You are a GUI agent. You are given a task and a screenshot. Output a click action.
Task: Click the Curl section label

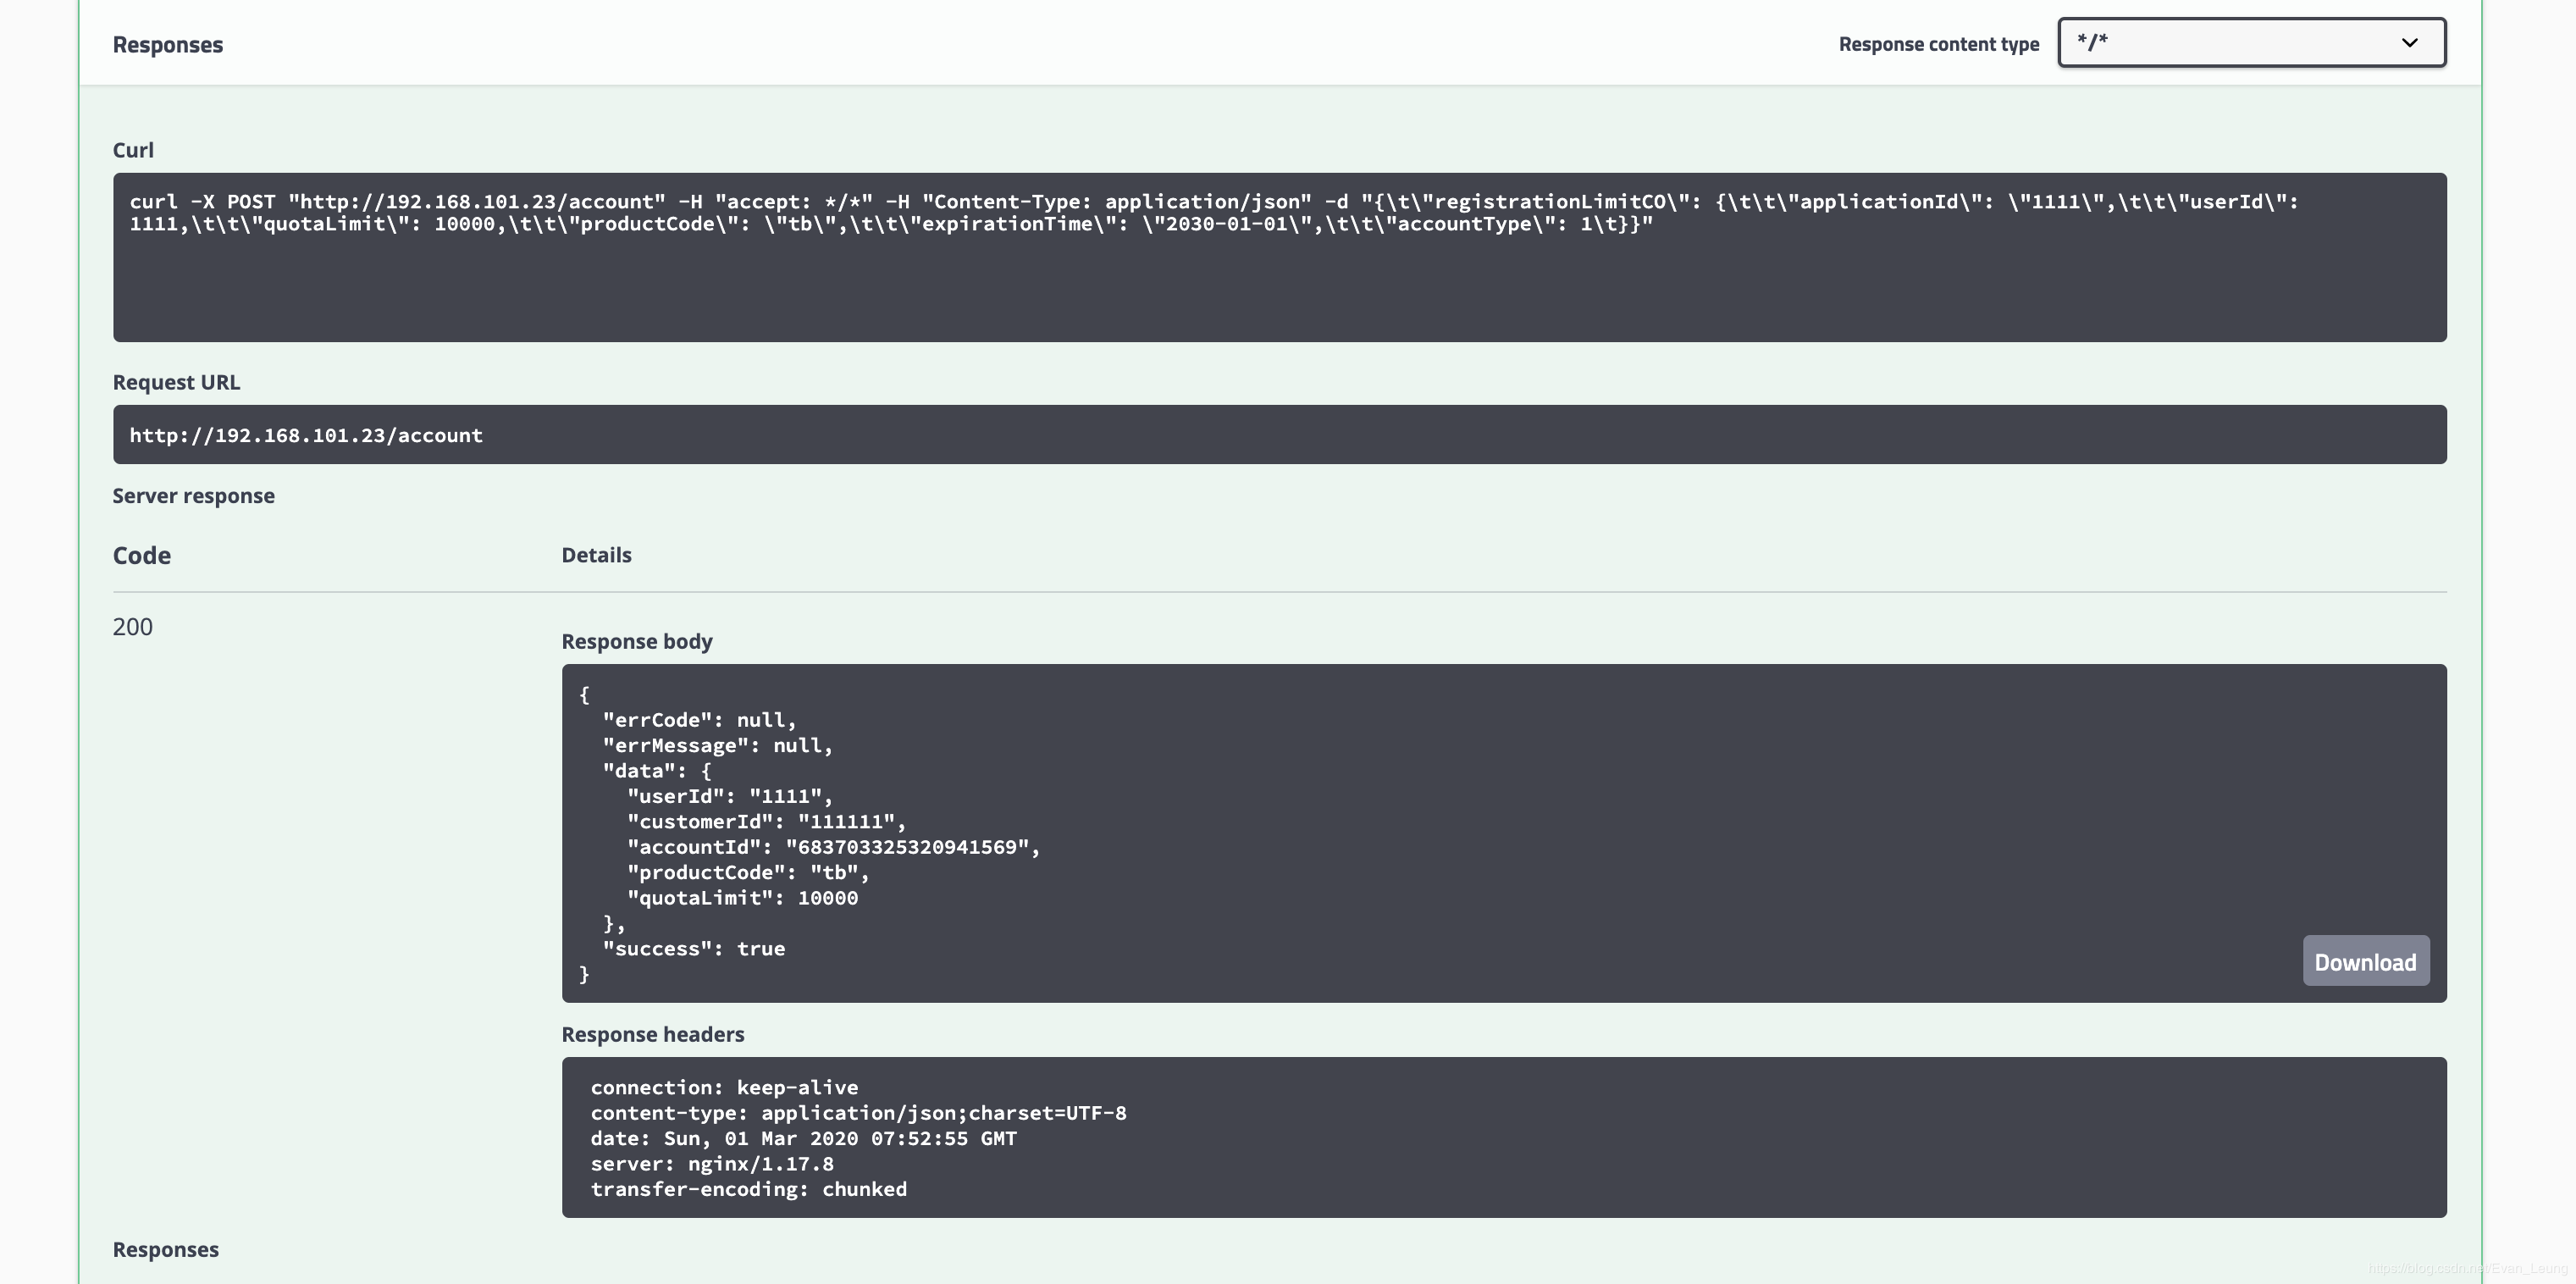[133, 150]
